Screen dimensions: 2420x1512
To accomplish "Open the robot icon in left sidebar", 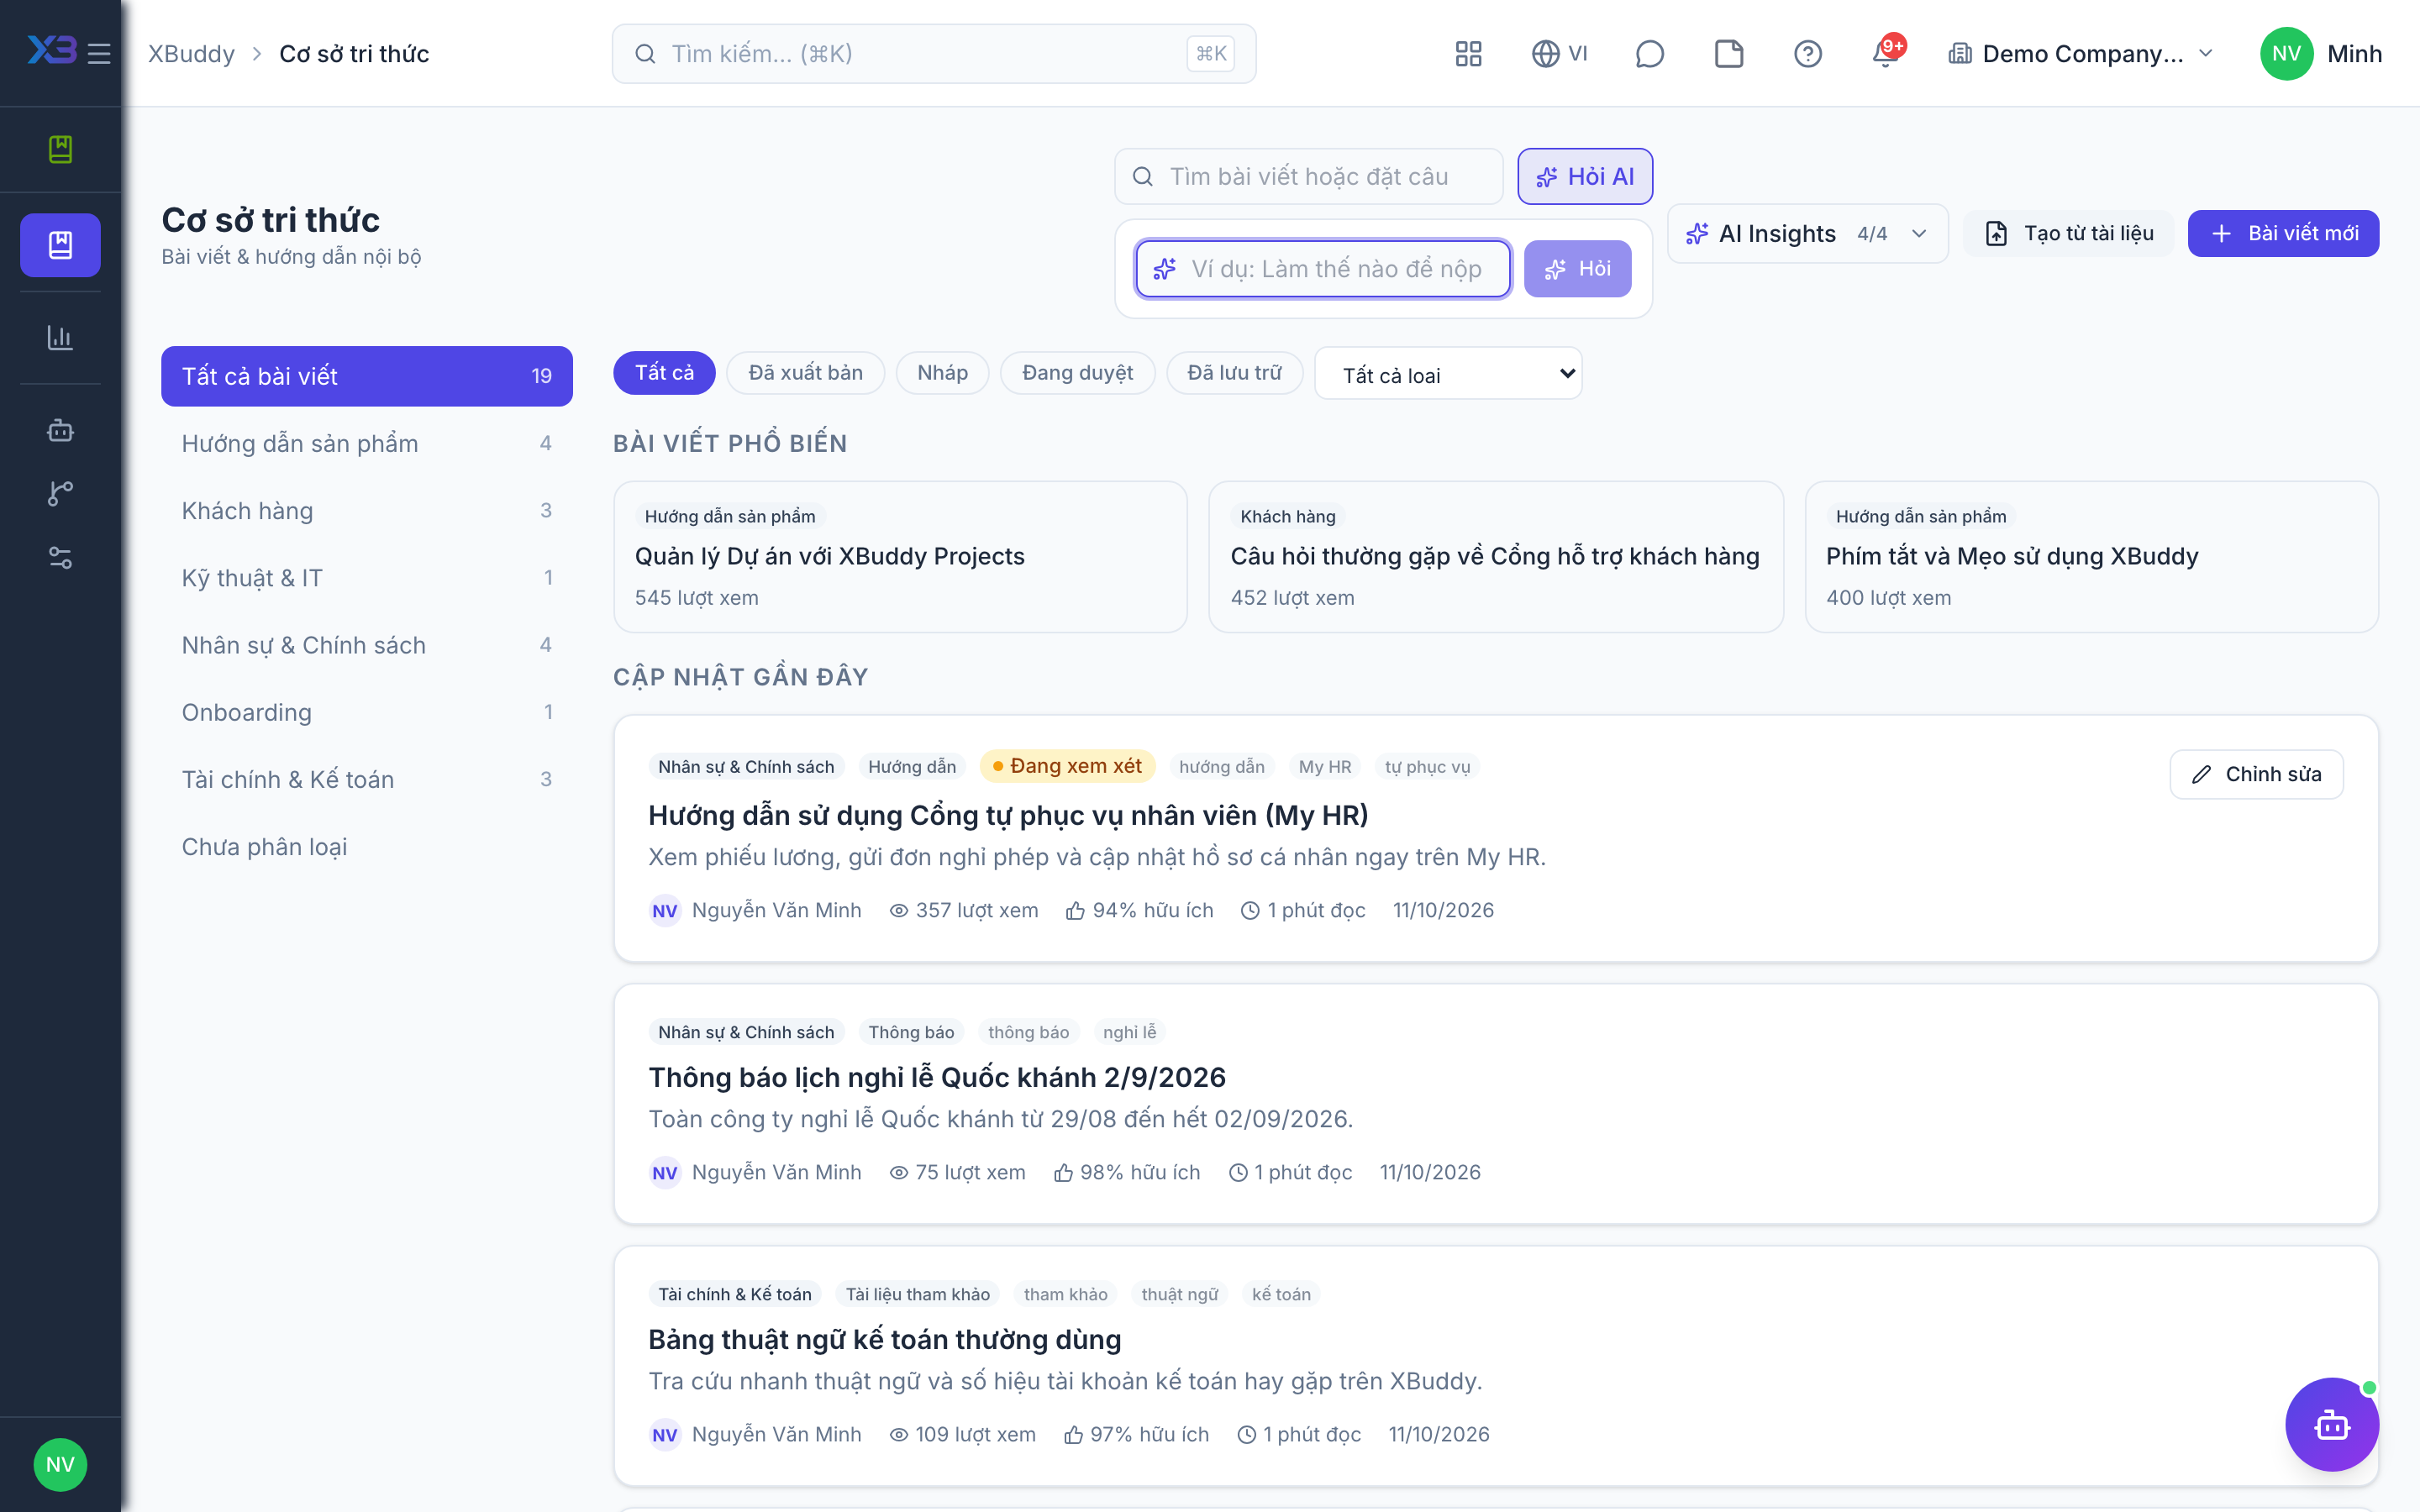I will [x=60, y=431].
